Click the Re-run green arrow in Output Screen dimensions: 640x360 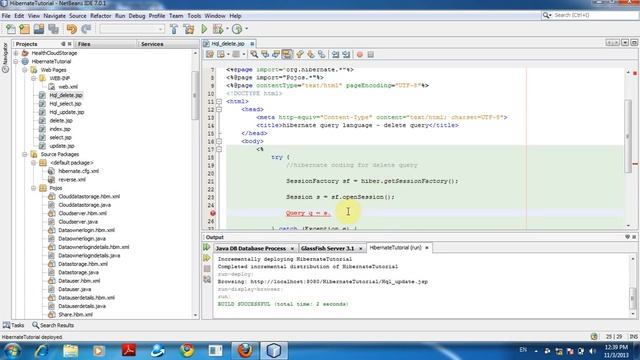point(207,247)
